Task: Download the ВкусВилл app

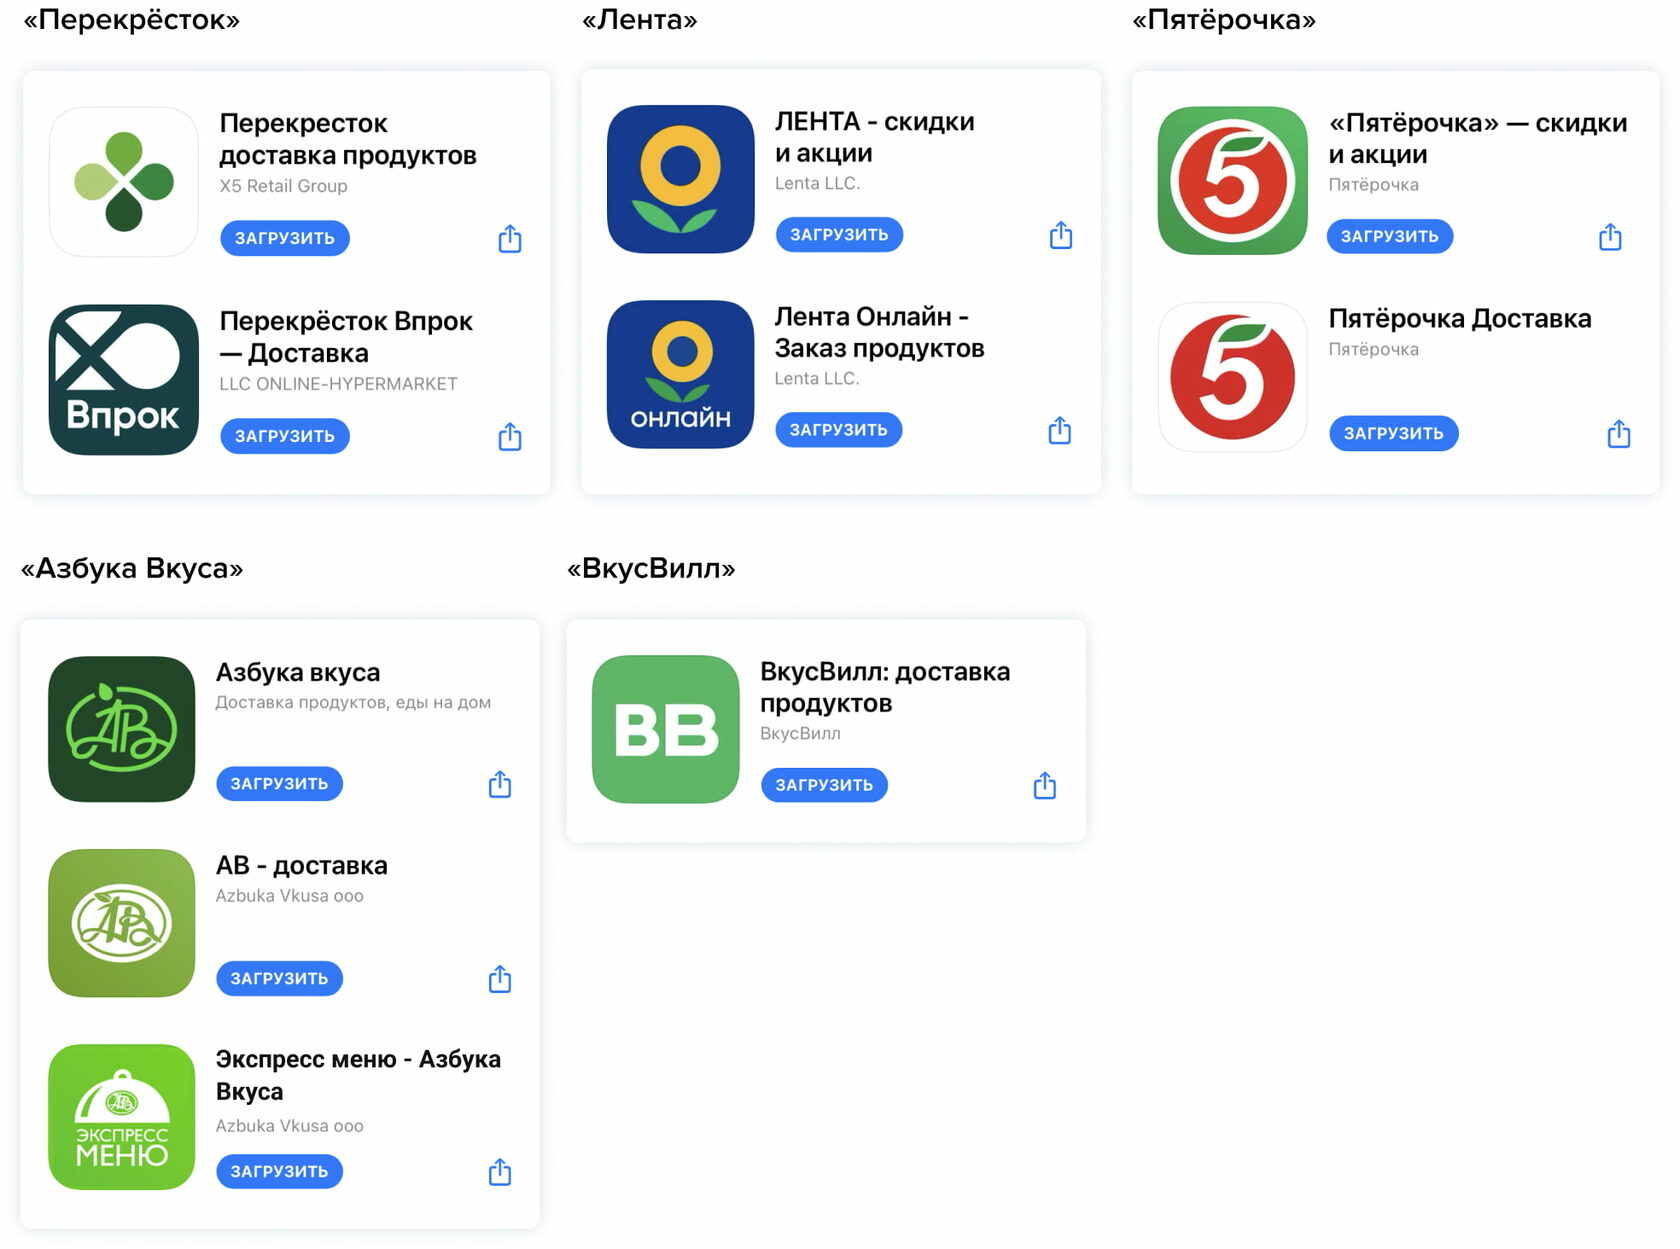Action: coord(824,785)
